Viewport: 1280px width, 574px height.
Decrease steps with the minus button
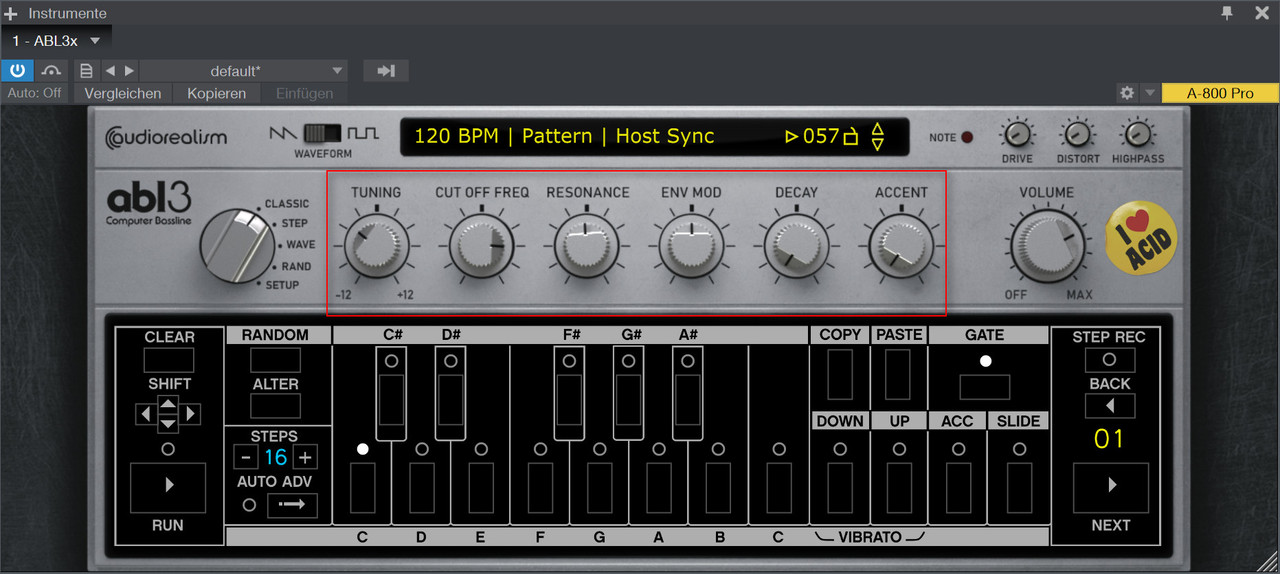click(245, 458)
